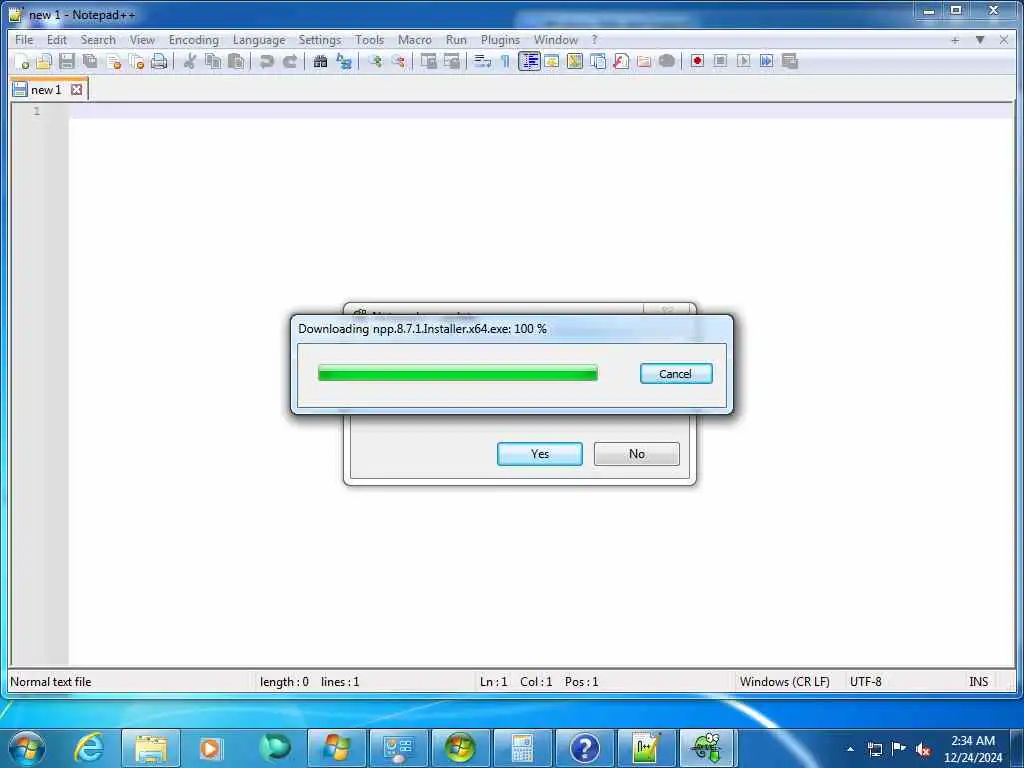This screenshot has width=1024, height=768.
Task: Toggle show all characters pilcrow icon
Action: (x=505, y=61)
